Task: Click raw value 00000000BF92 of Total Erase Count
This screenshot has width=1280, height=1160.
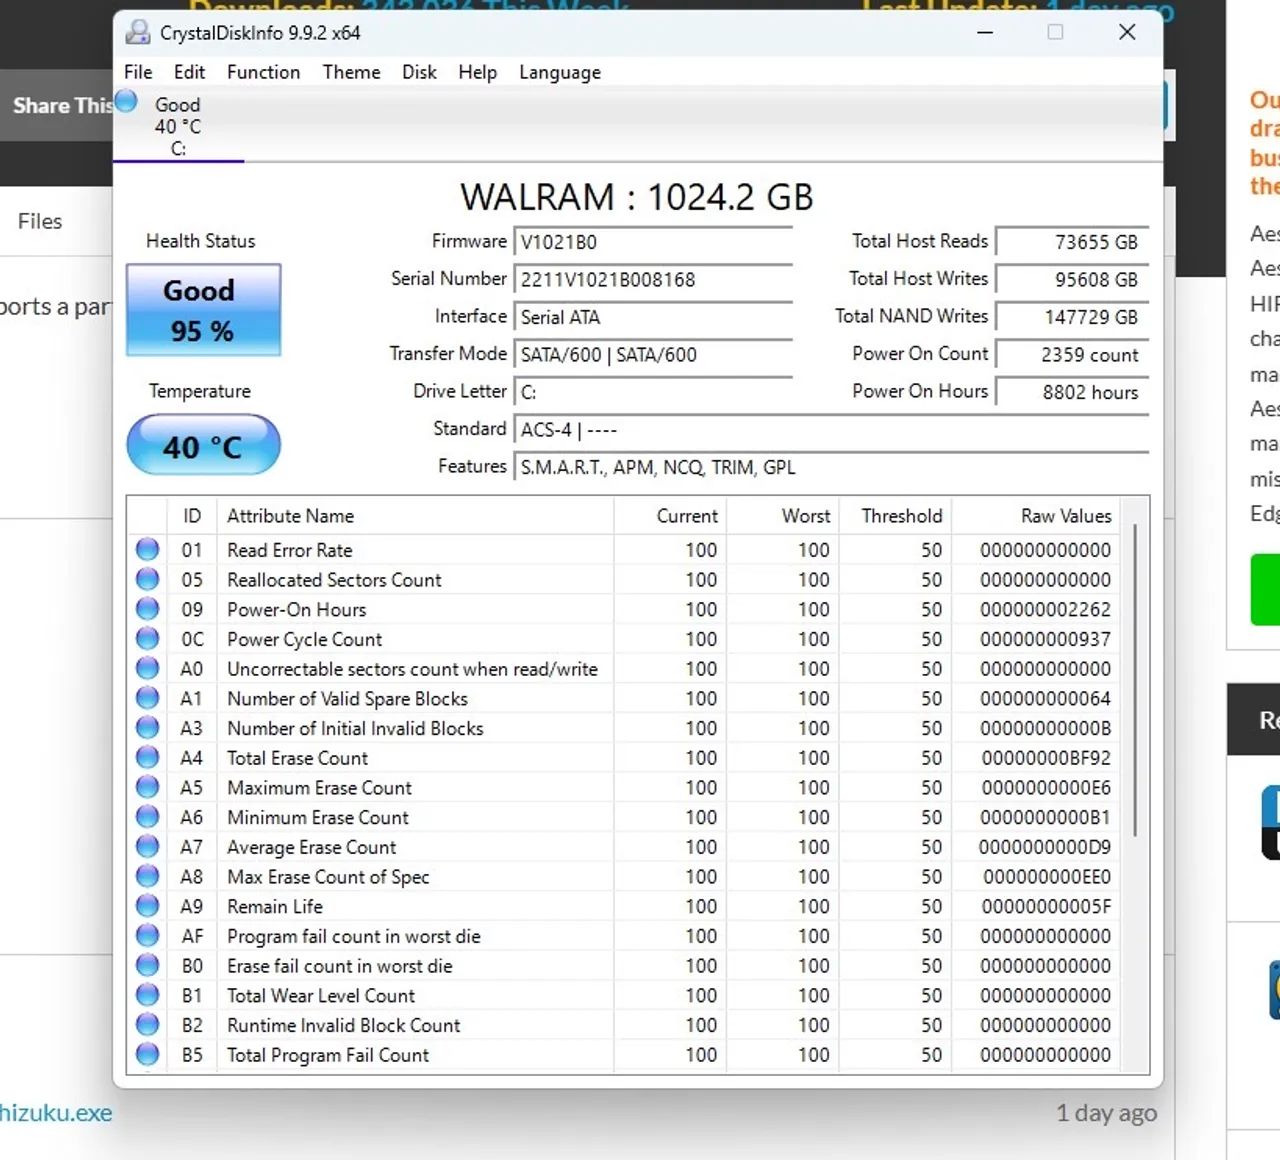Action: click(1046, 758)
